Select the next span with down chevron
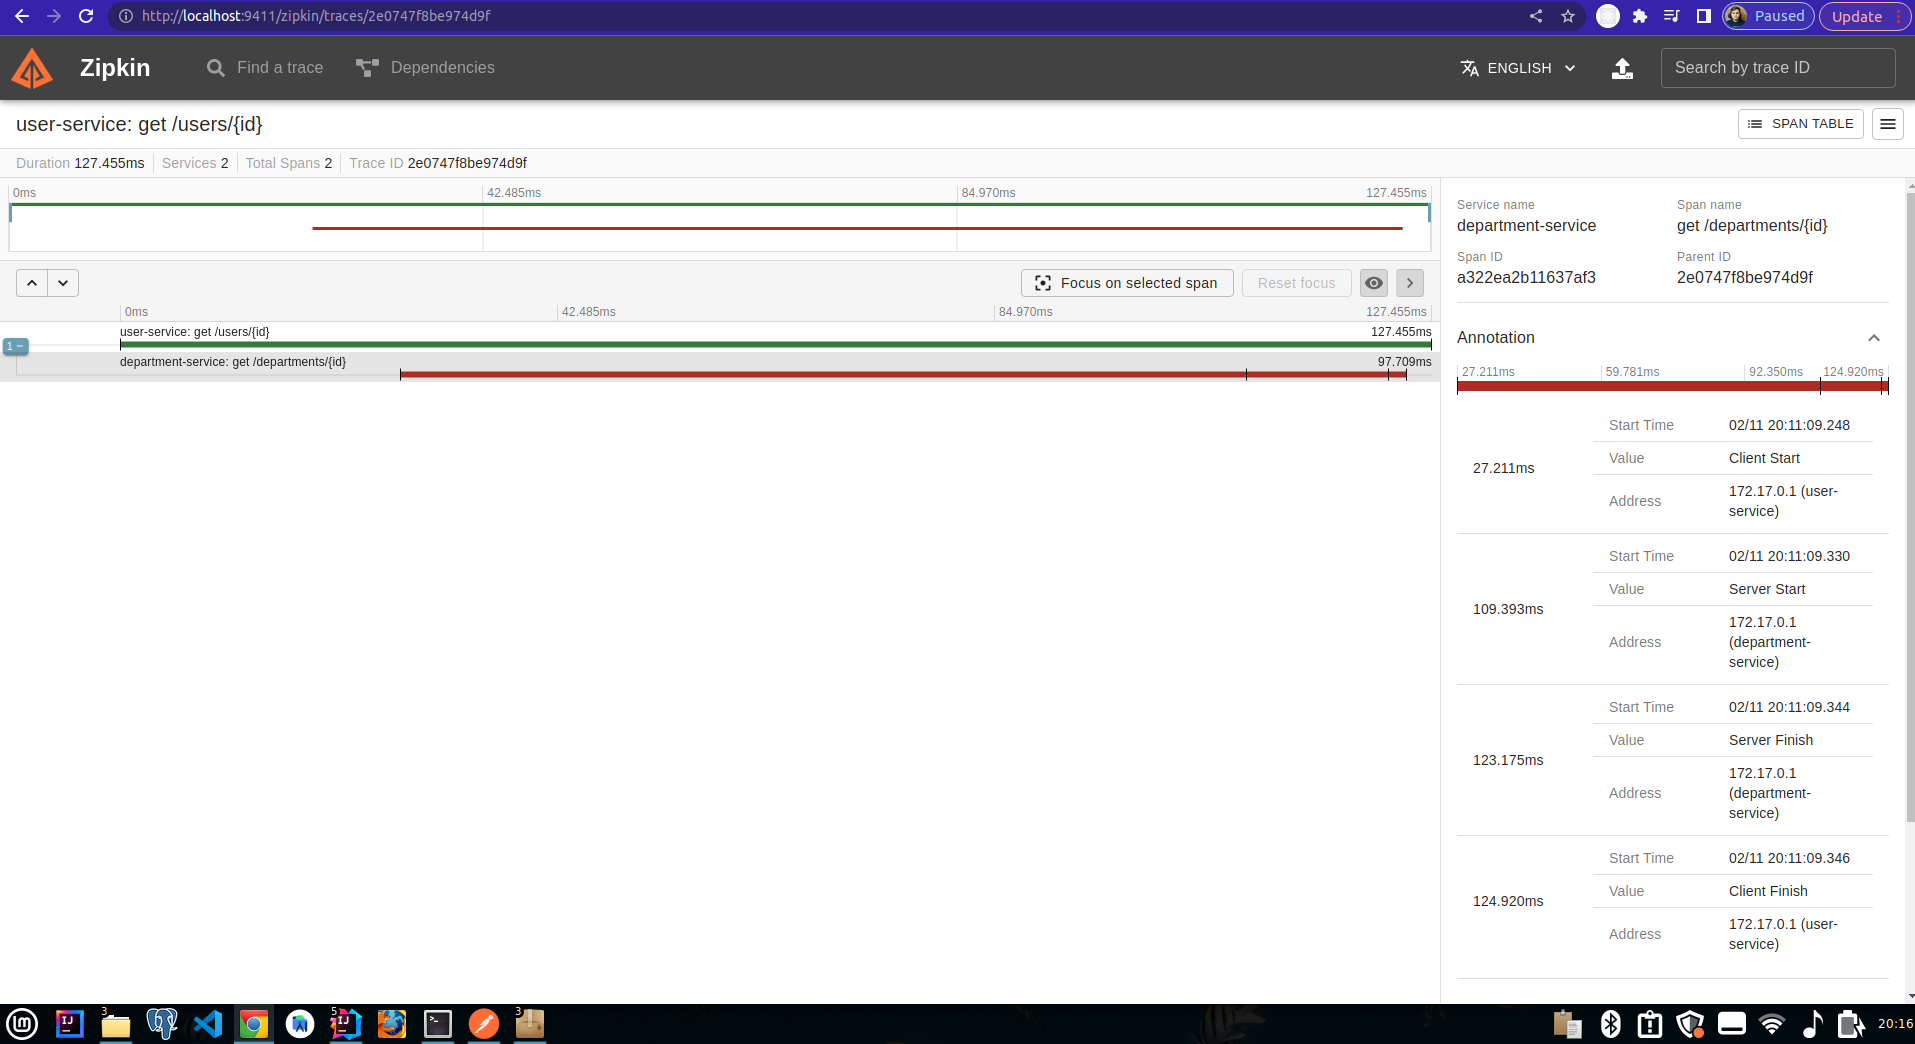 coord(63,283)
